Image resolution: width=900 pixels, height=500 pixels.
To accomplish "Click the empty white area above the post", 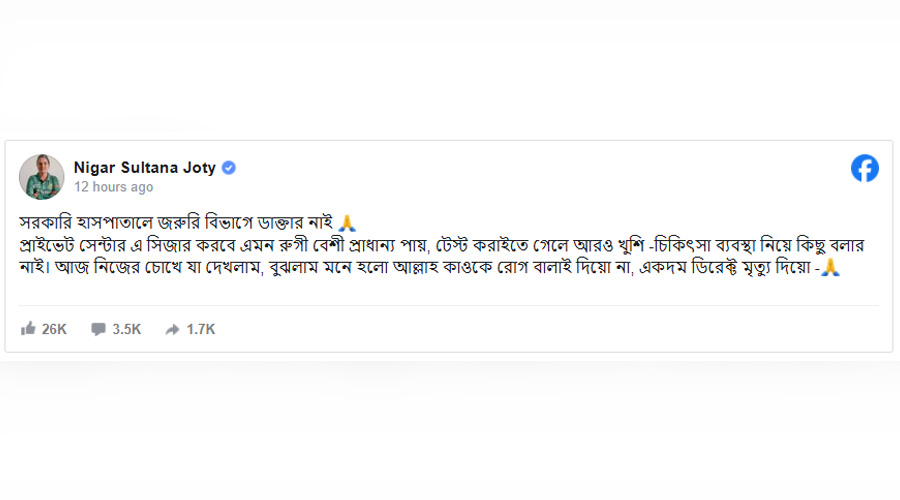I will click(x=450, y=70).
